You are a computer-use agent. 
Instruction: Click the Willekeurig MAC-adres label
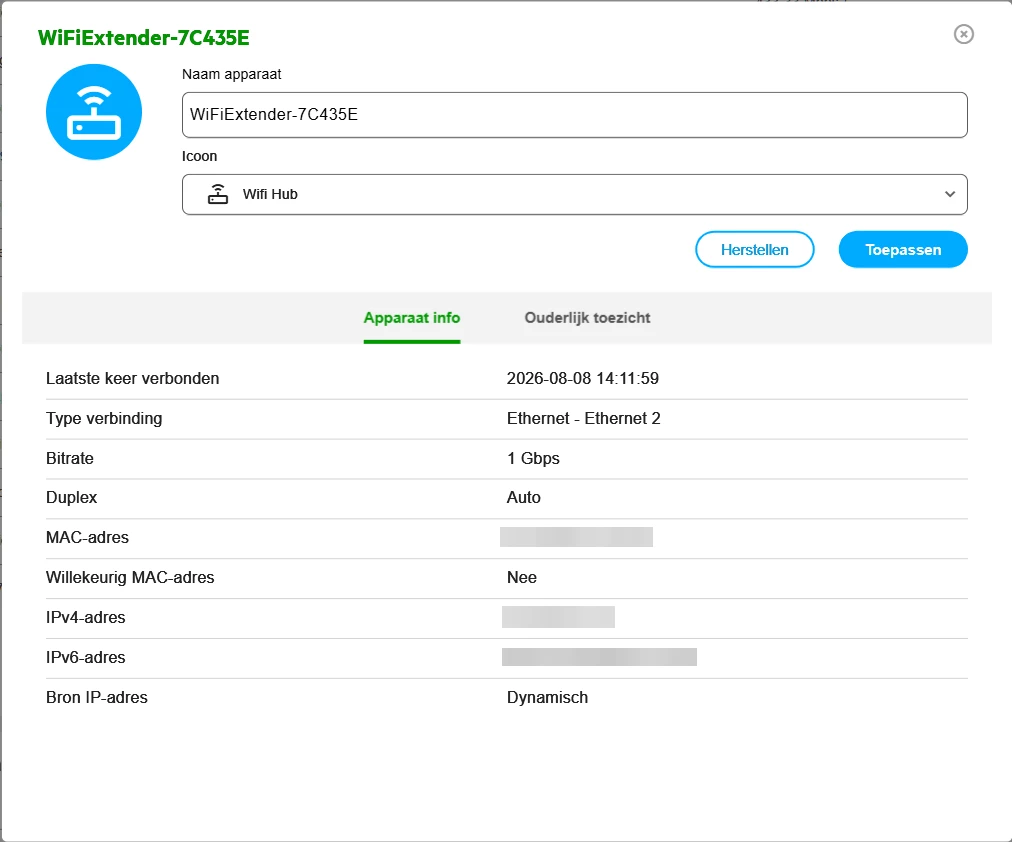pos(130,577)
